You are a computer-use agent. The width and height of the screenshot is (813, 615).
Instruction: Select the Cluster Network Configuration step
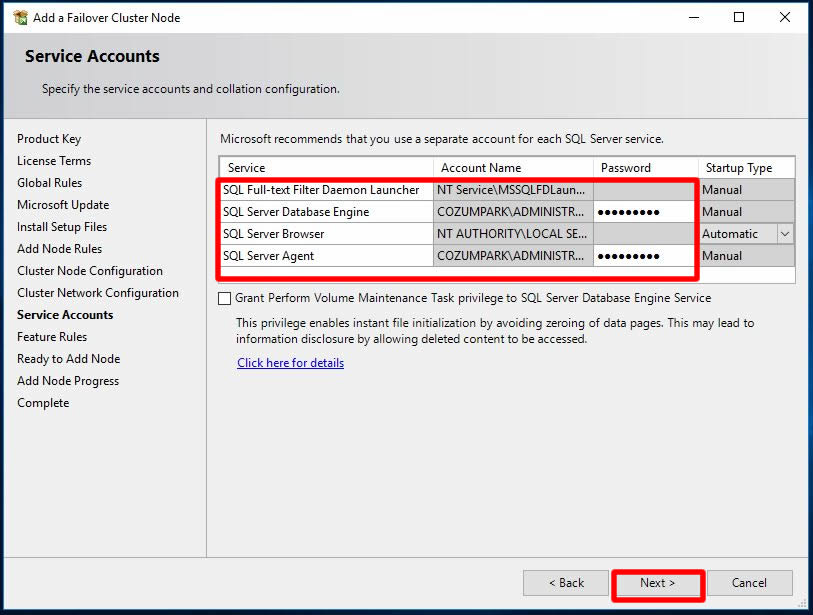[98, 293]
